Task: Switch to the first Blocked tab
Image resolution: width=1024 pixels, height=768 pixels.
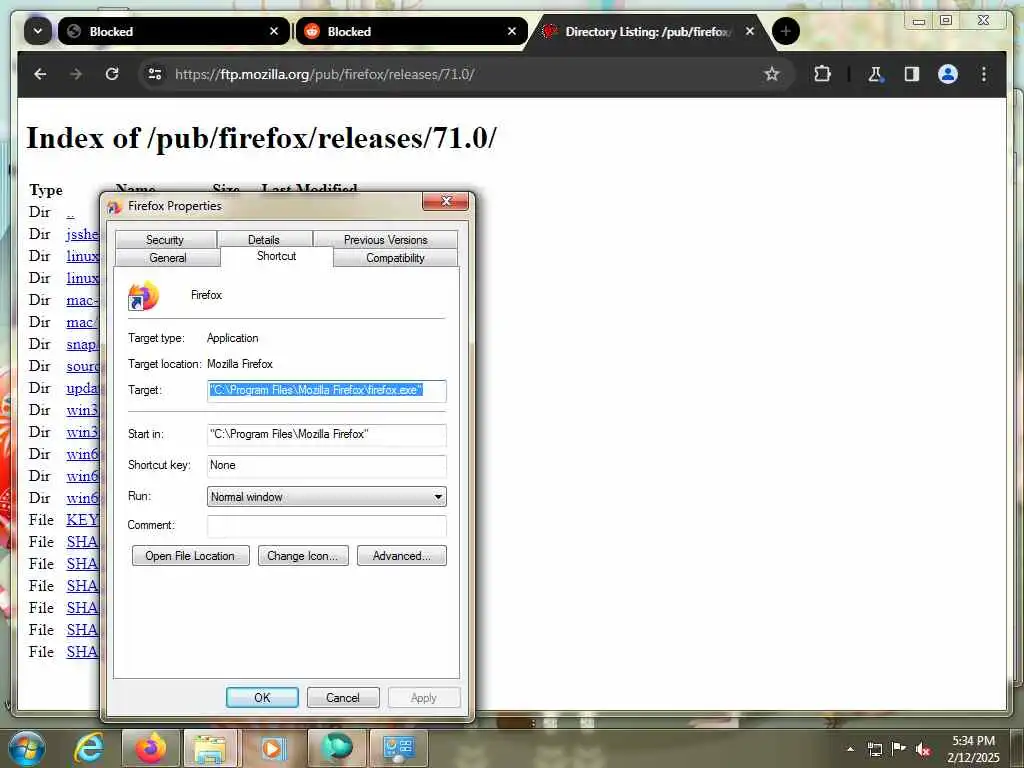Action: [x=173, y=31]
